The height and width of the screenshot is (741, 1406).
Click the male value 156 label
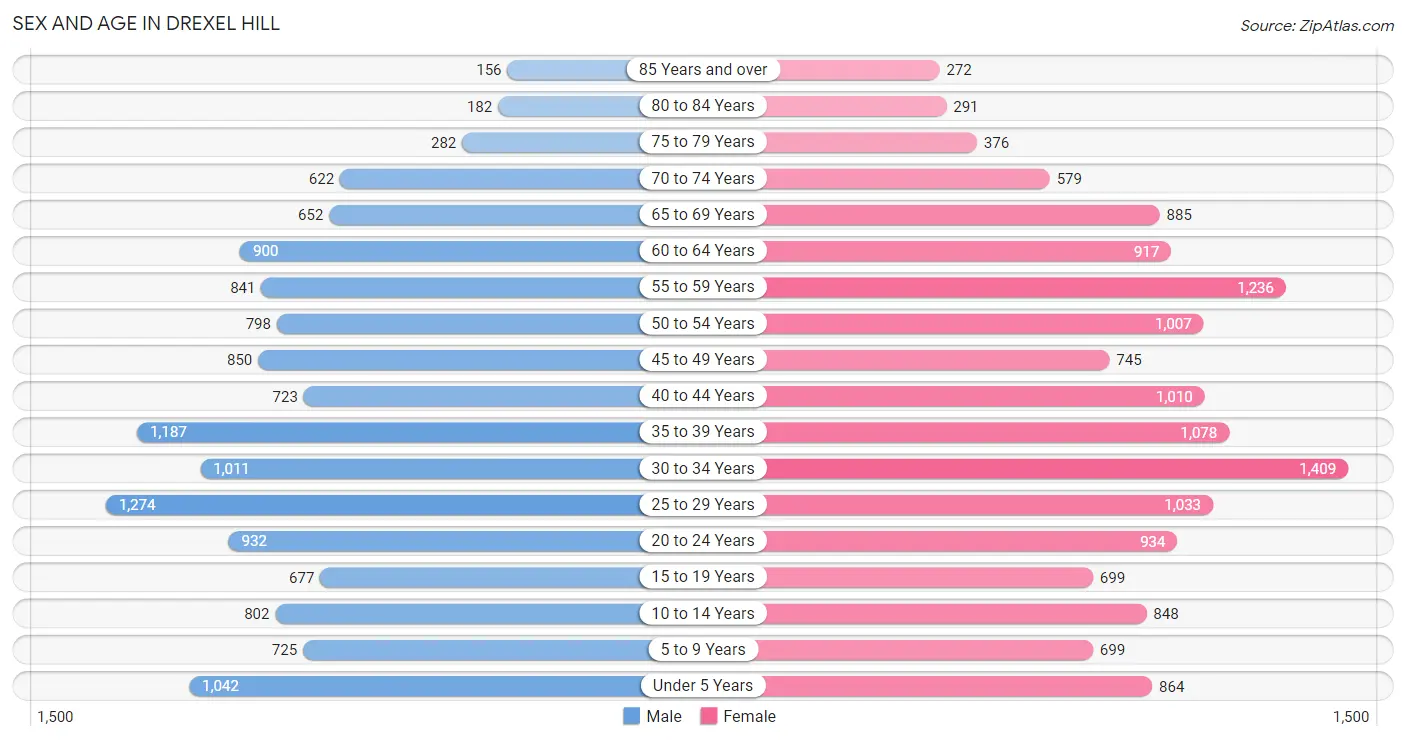click(x=488, y=70)
